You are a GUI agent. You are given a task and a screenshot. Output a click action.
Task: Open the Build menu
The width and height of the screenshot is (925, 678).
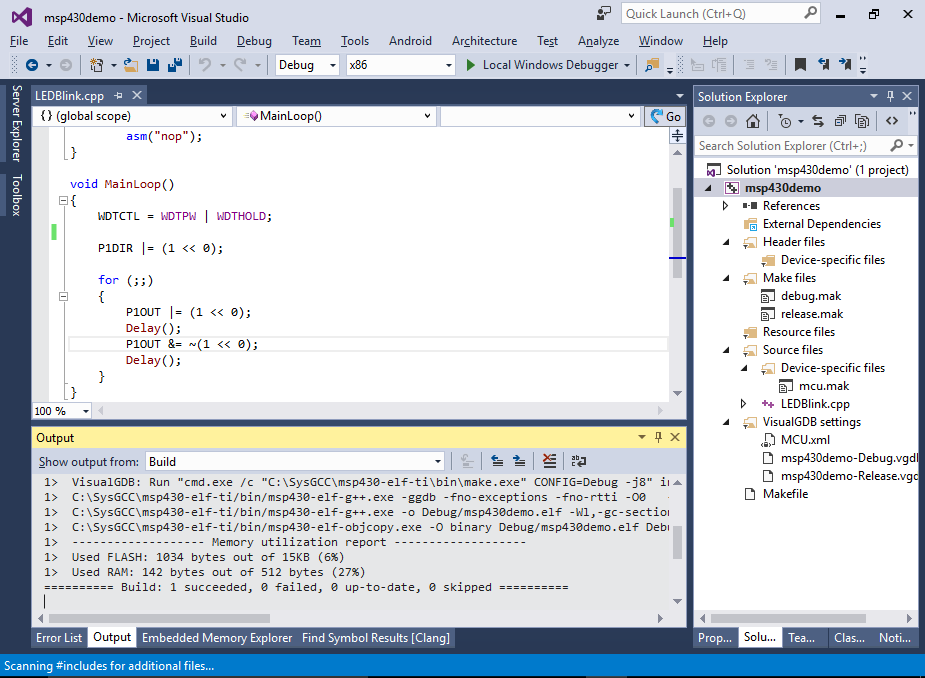point(203,41)
